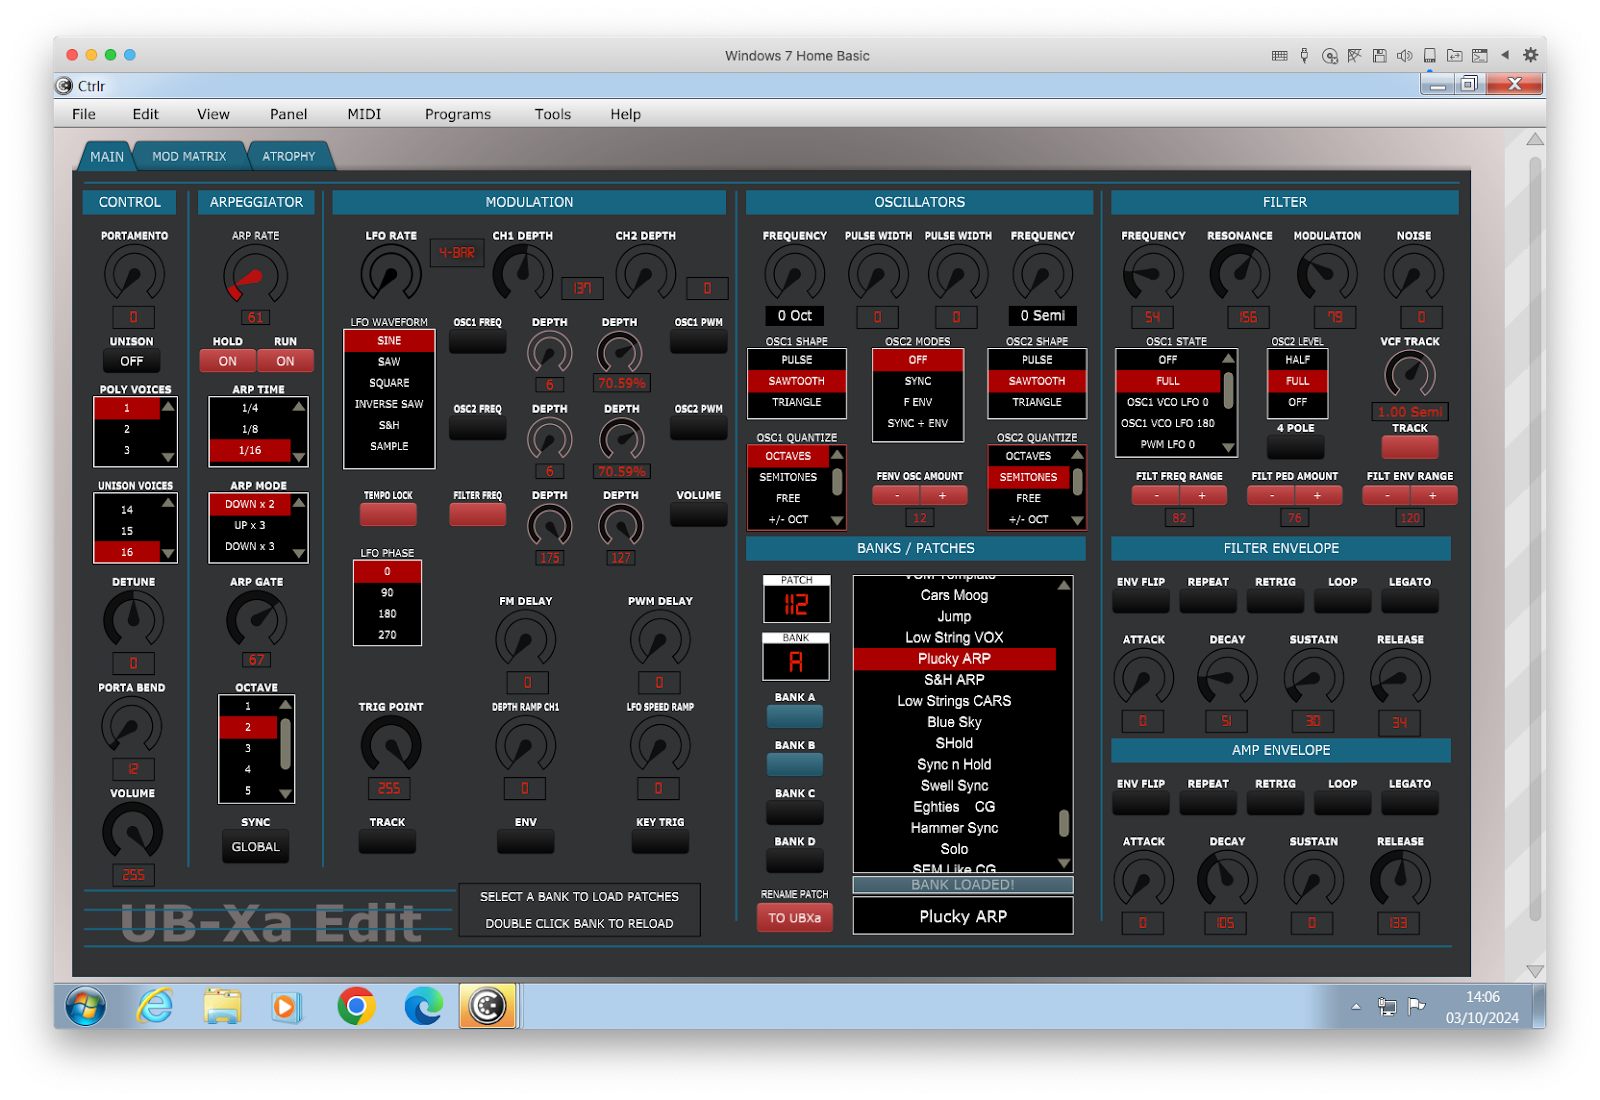Image resolution: width=1600 pixels, height=1100 pixels.
Task: Select TRIANGLE in OSC1 SHAPE list
Action: (x=796, y=402)
